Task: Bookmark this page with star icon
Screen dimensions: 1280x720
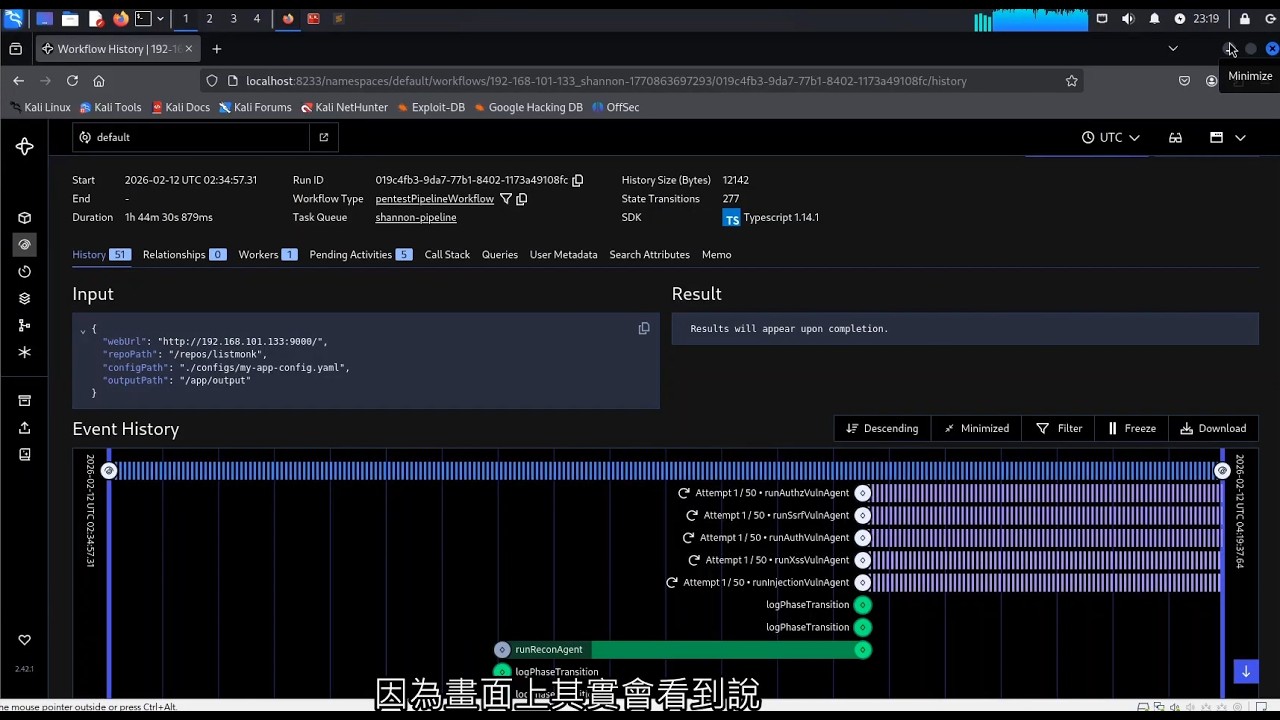Action: [1072, 81]
